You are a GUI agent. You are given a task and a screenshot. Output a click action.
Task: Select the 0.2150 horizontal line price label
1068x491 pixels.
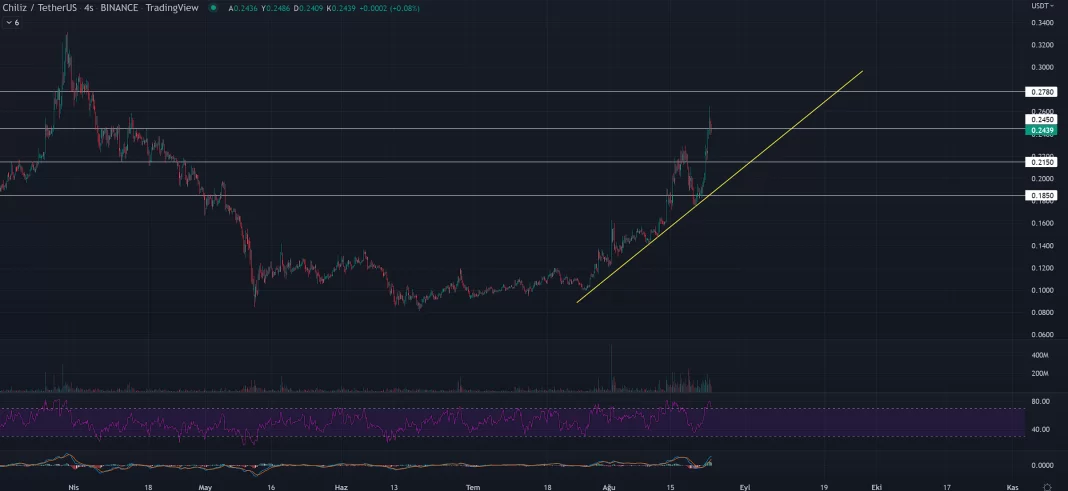tap(1041, 162)
